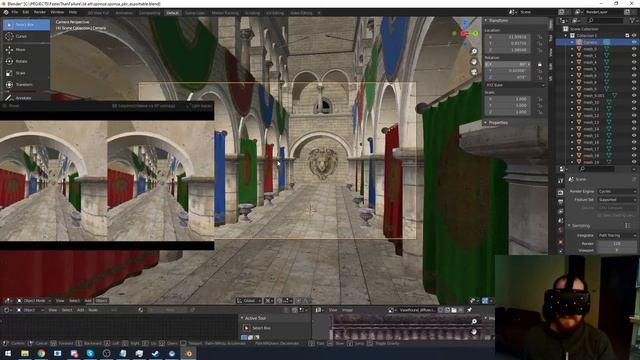Screen dimensions: 640x360
Task: Hide mesh_4 with its eye icon
Action: click(x=634, y=62)
